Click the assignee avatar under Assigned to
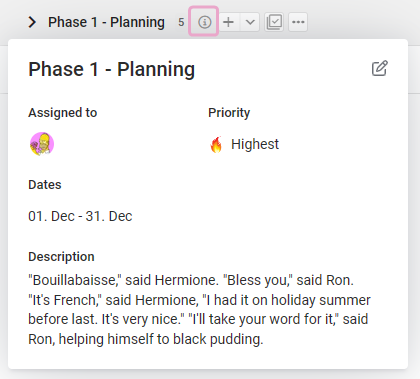Screen dimensions: 420x379 (42, 144)
